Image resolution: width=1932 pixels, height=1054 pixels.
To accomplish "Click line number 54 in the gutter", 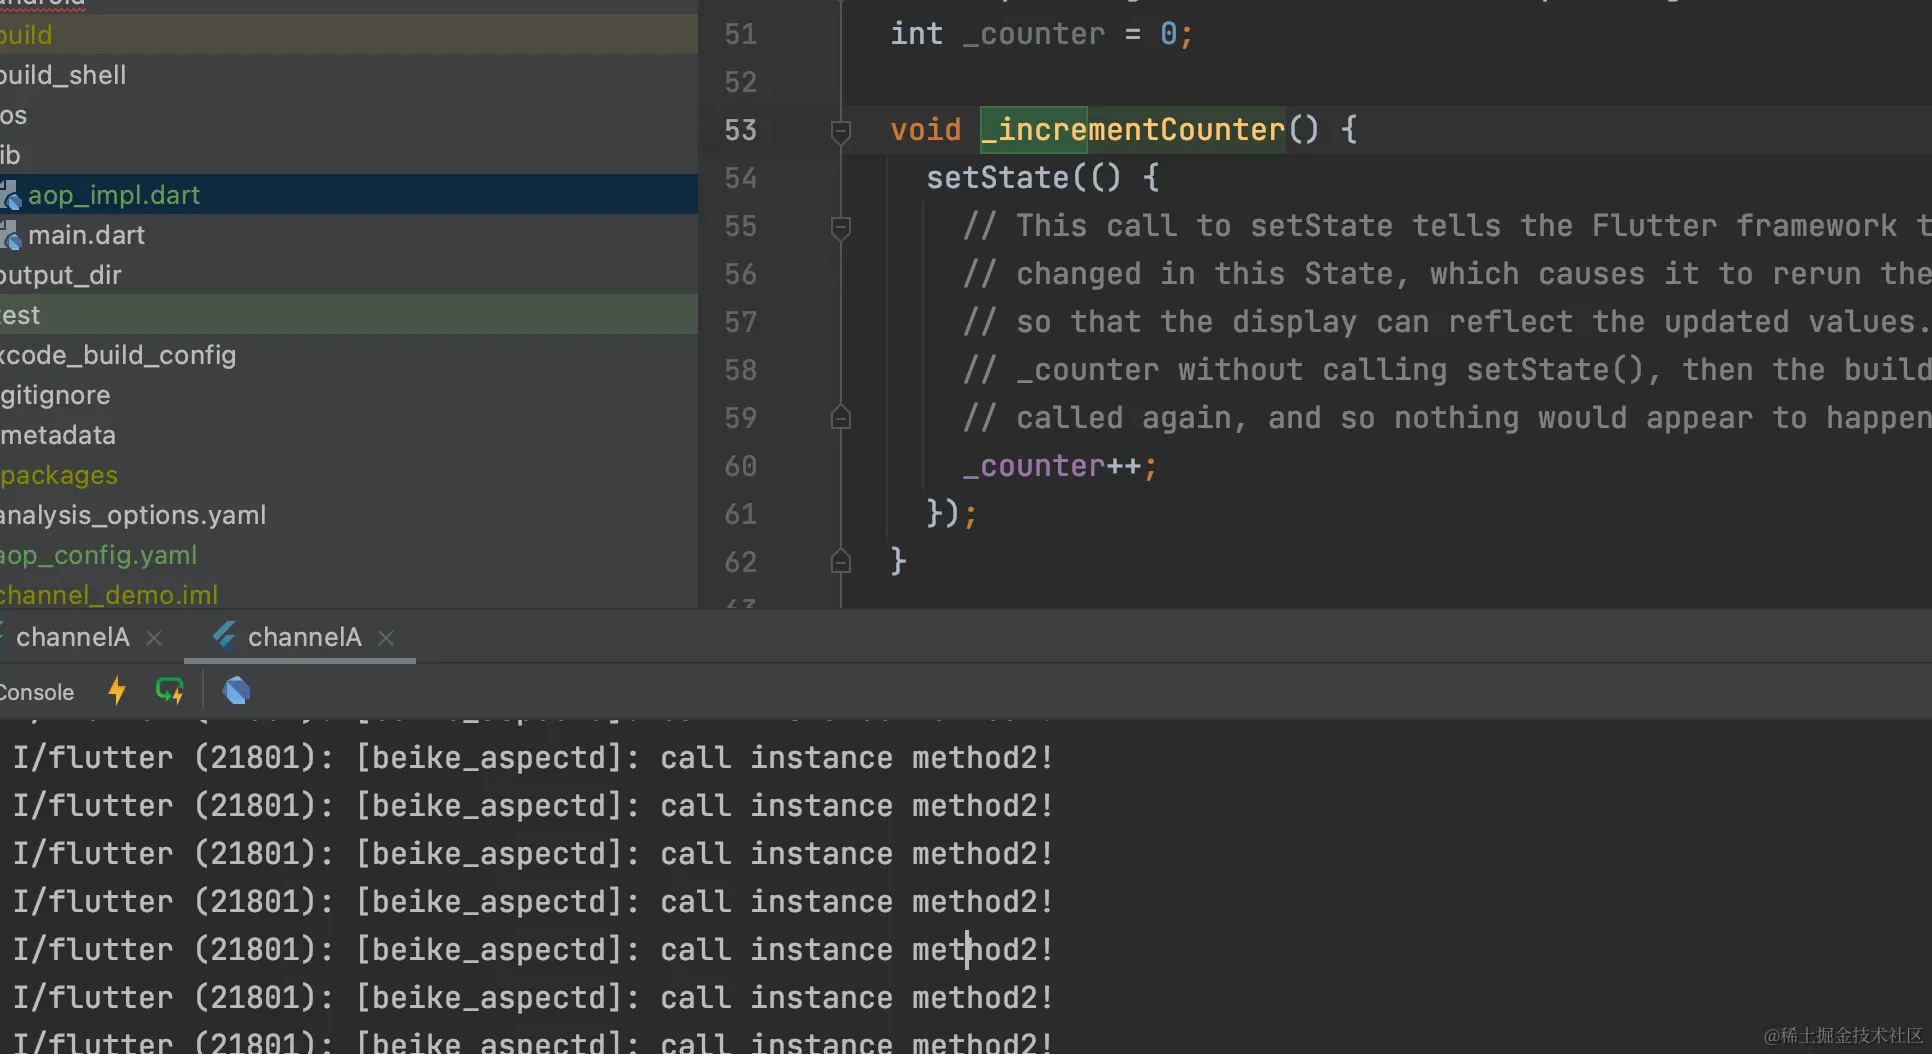I will pyautogui.click(x=740, y=178).
